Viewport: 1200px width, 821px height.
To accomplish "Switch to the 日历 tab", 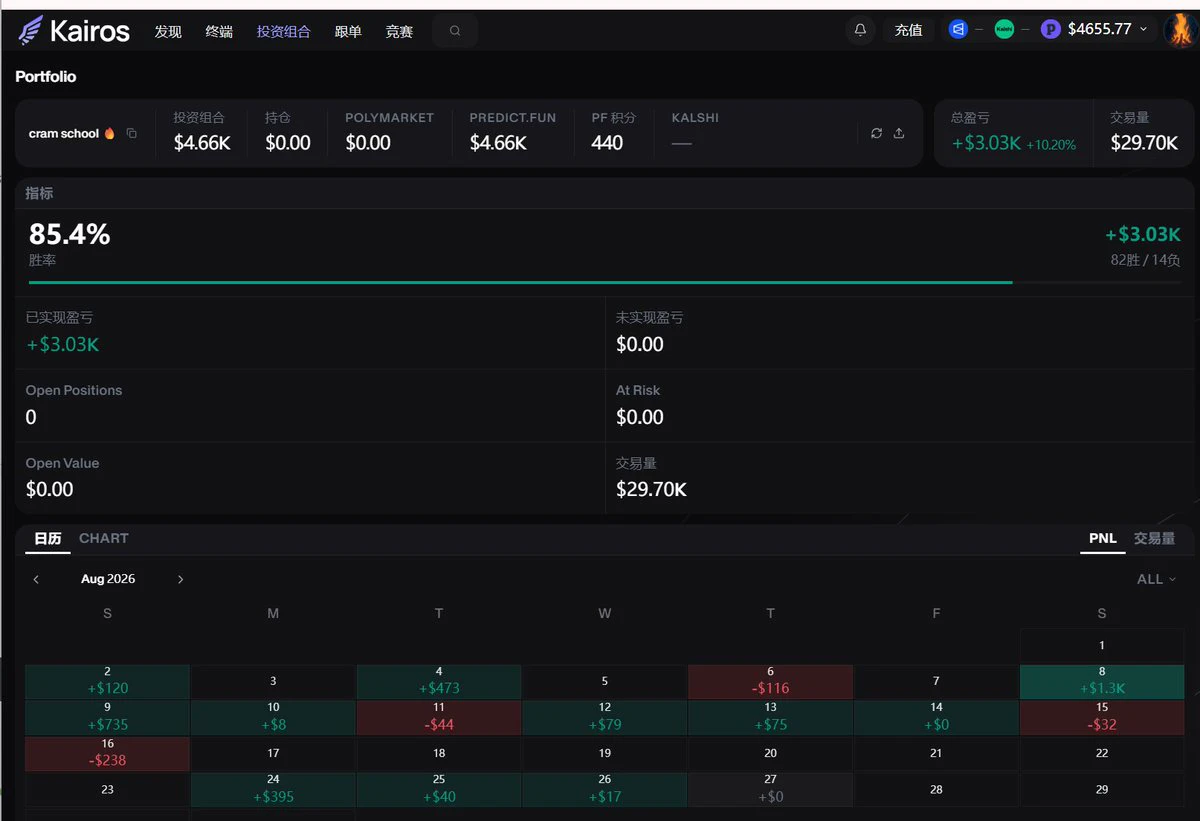I will coord(47,539).
